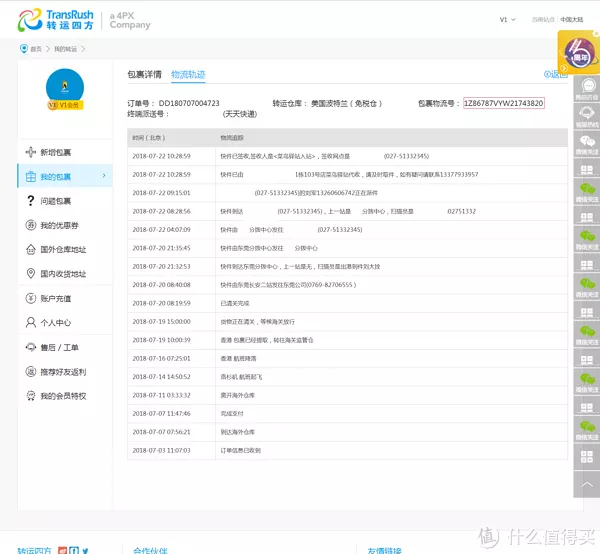The height and width of the screenshot is (554, 600).
Task: Open 个人中心 person icon
Action: pos(31,323)
